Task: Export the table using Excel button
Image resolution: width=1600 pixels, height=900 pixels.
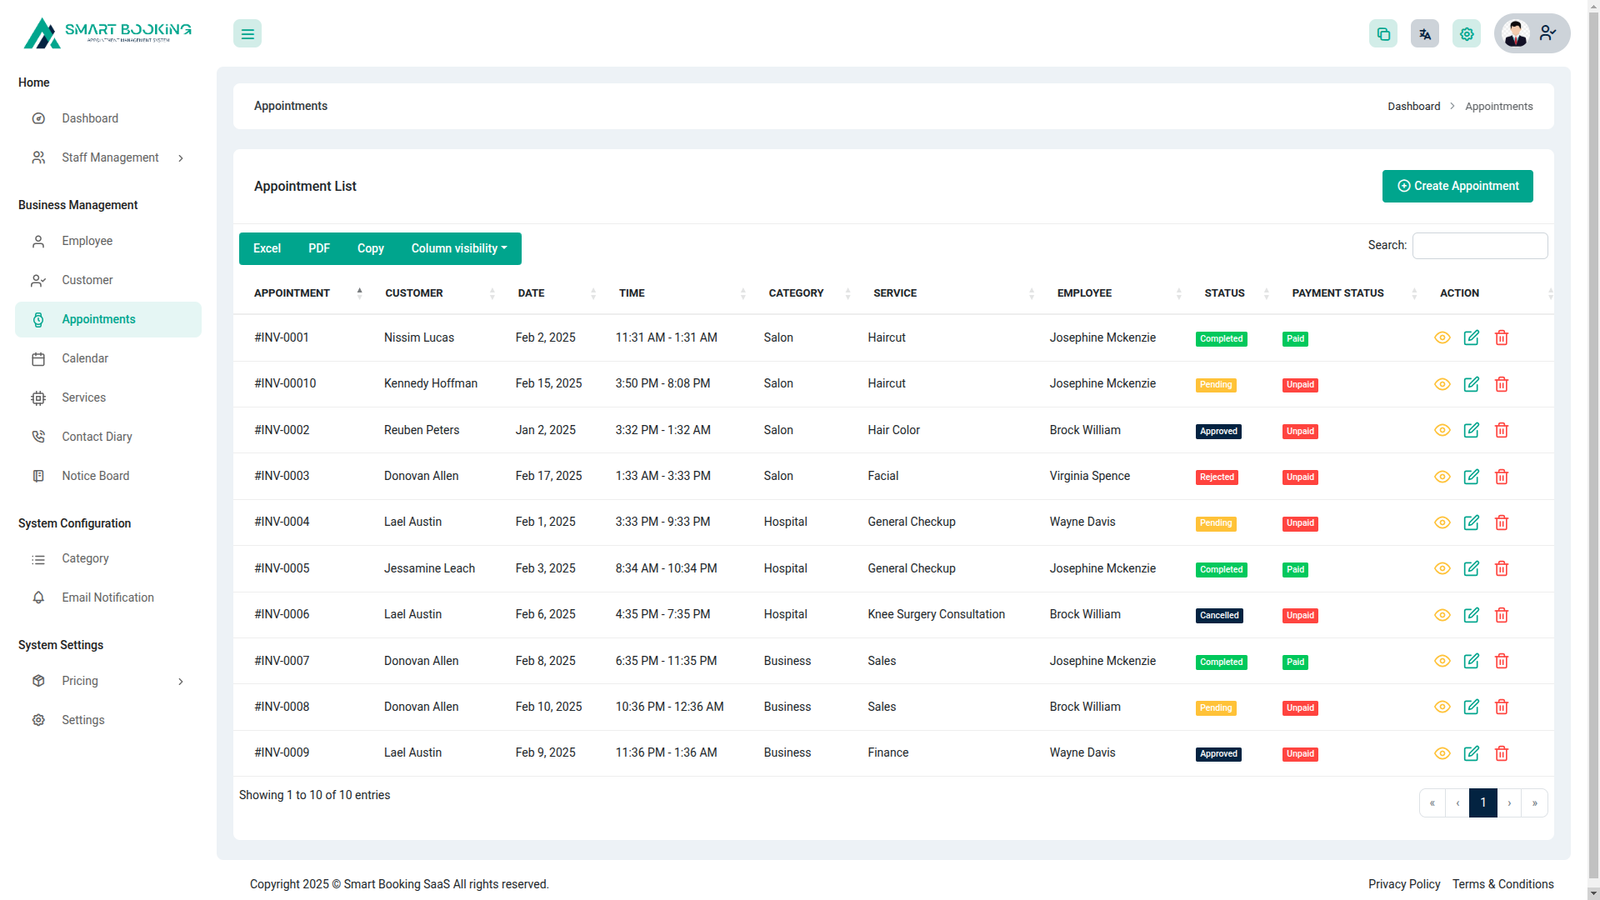Action: click(267, 249)
